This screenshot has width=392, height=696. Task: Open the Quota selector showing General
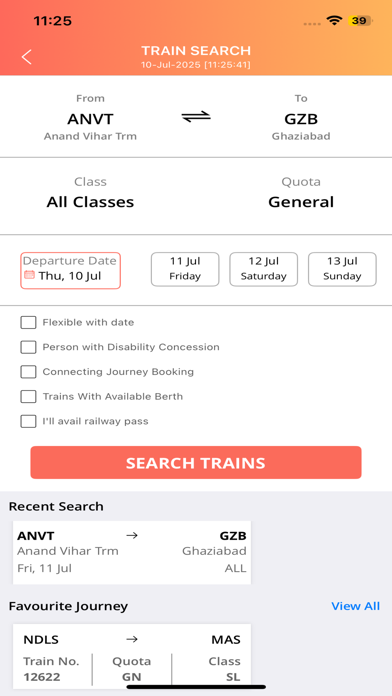tap(301, 194)
